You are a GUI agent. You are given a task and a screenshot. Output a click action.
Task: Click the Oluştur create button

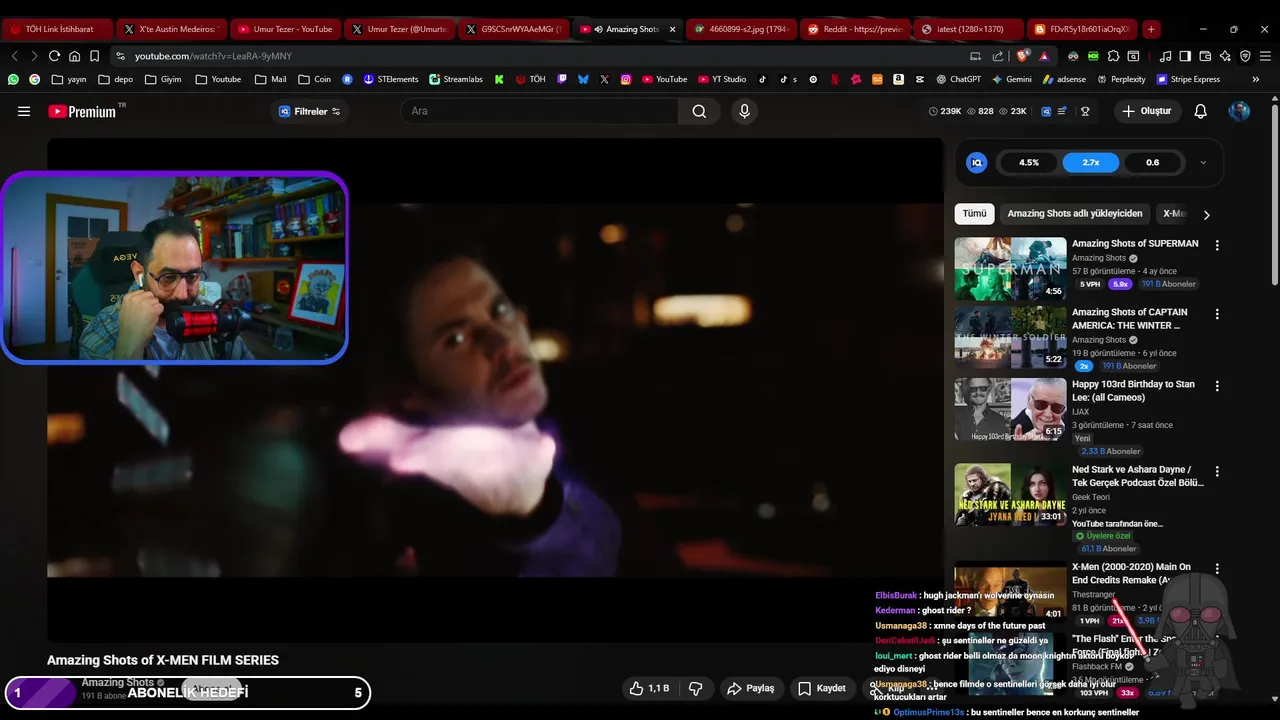point(1146,111)
